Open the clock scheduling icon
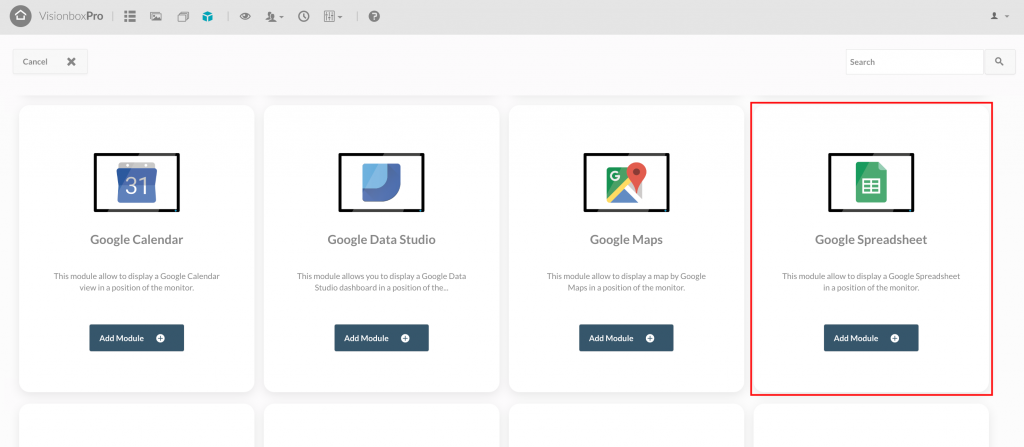The width and height of the screenshot is (1024, 447). pyautogui.click(x=304, y=16)
